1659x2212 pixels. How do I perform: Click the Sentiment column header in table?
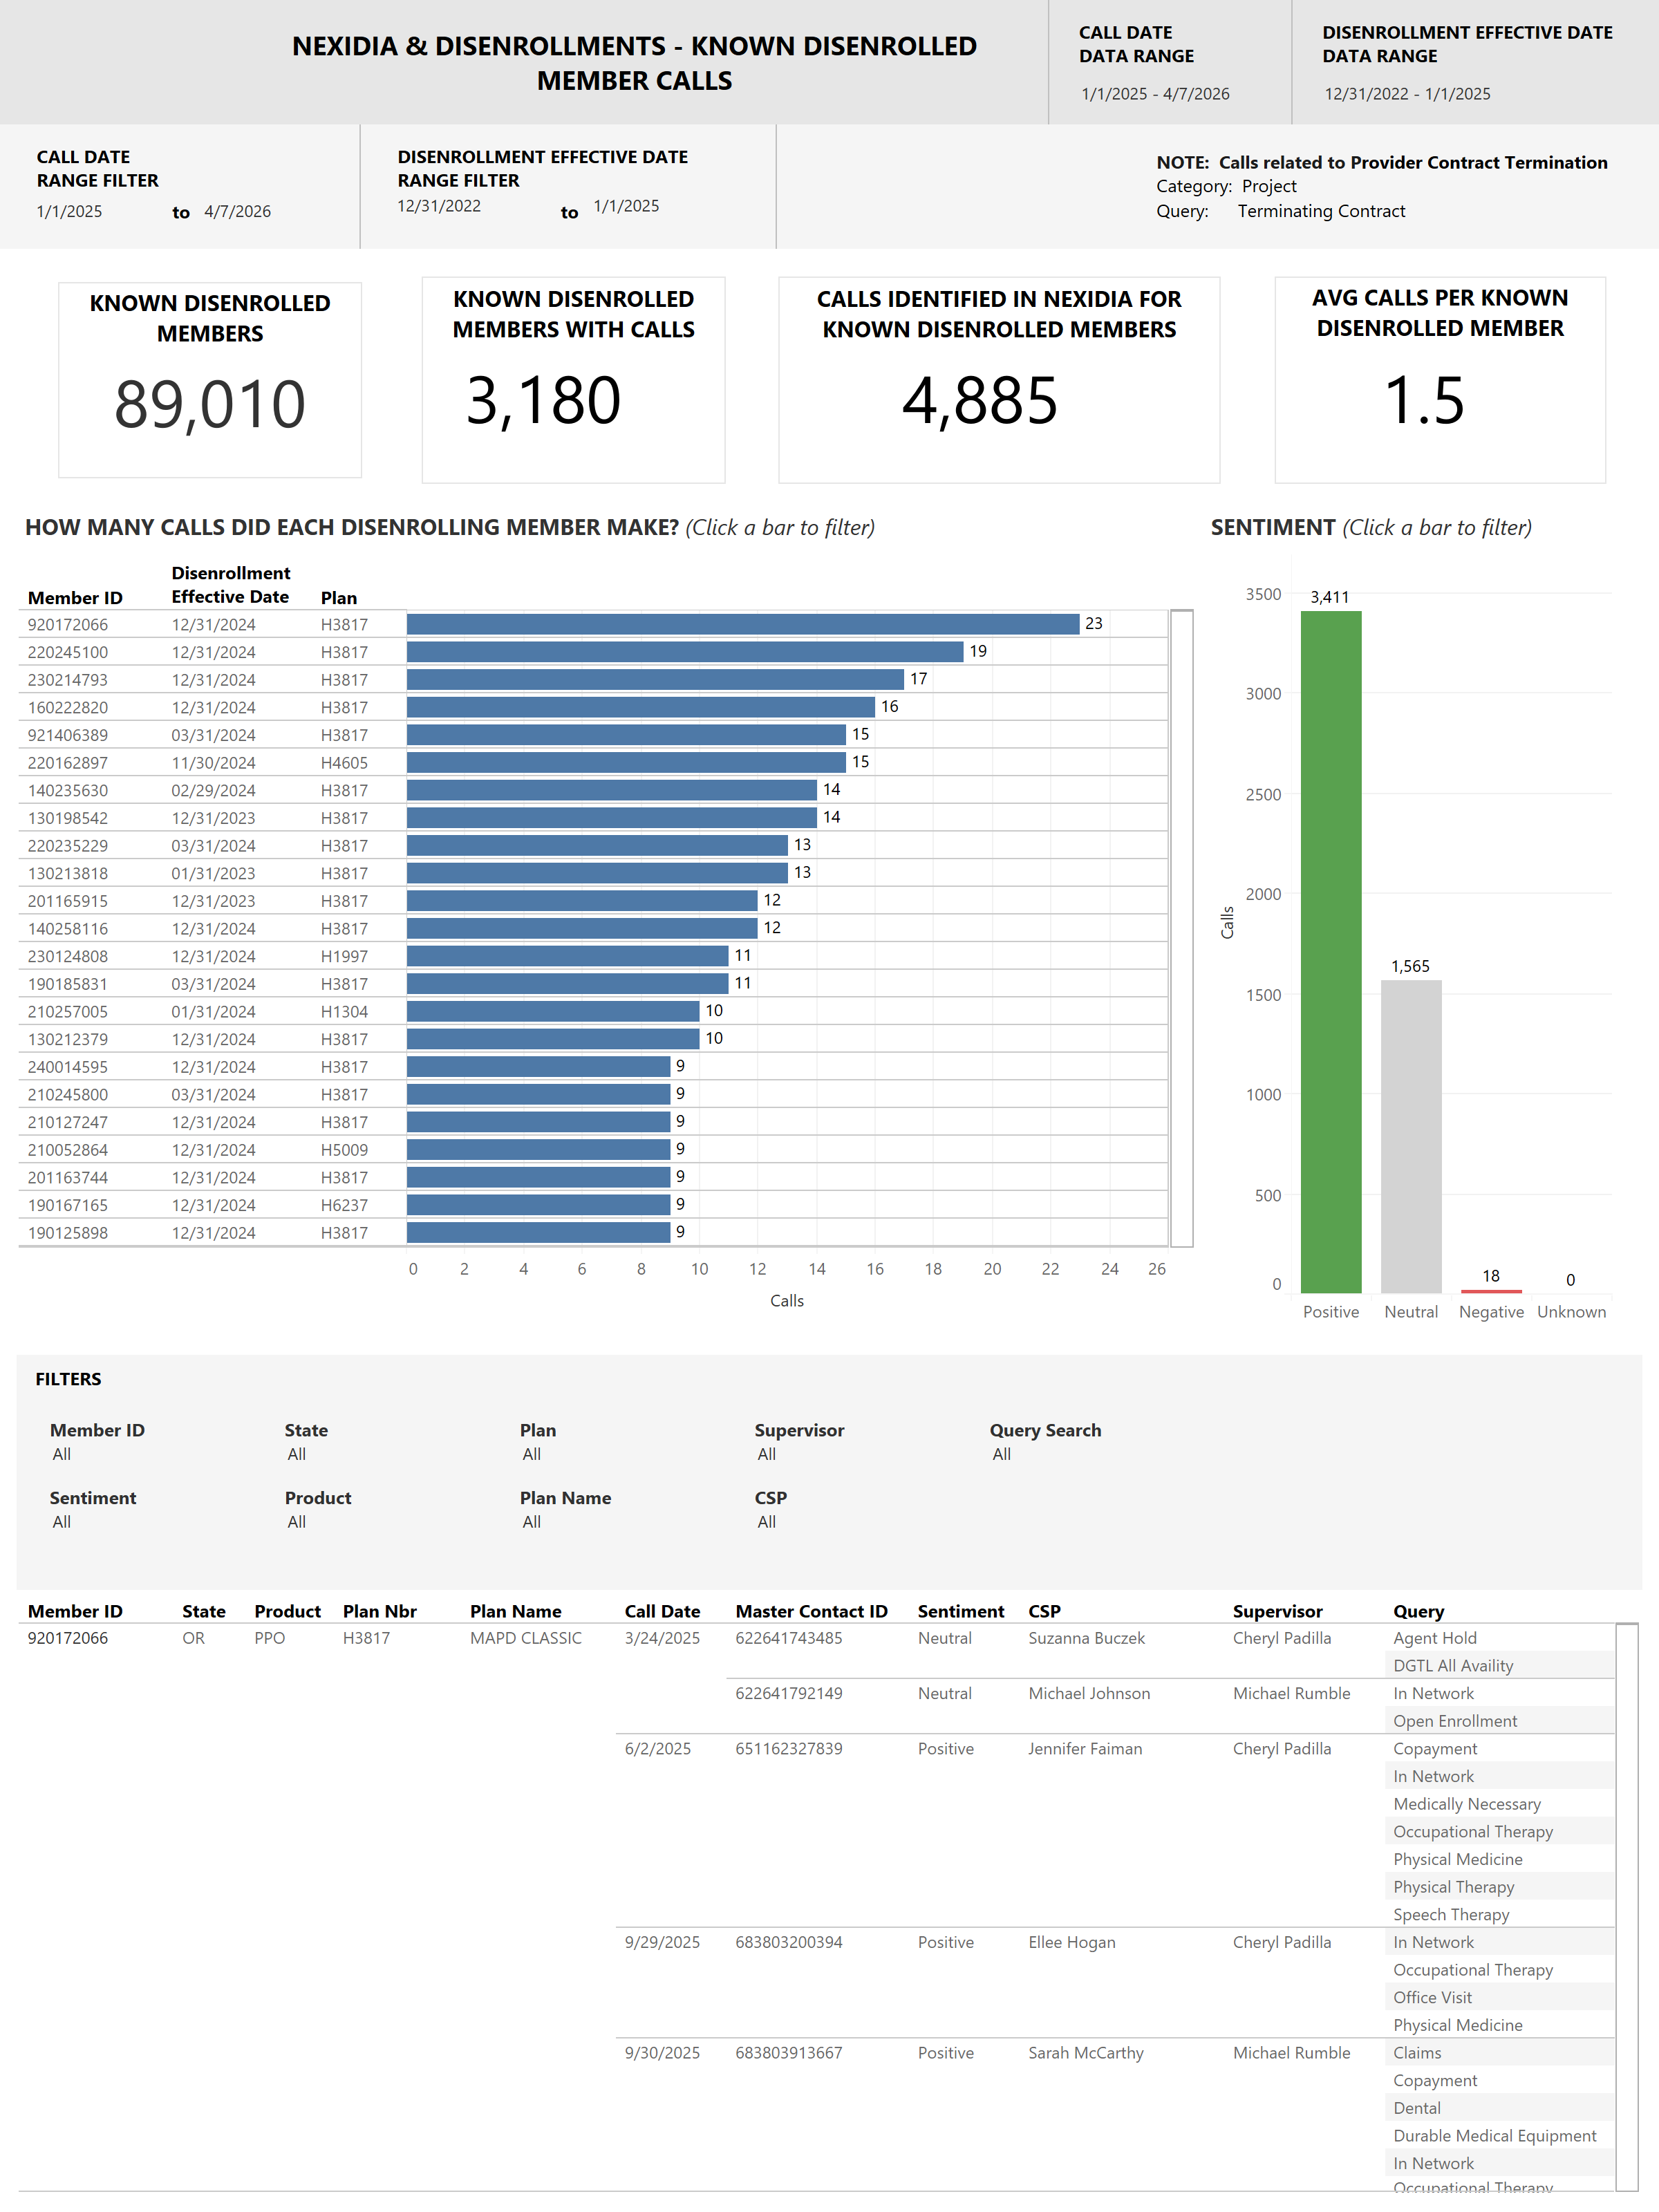coord(960,1611)
